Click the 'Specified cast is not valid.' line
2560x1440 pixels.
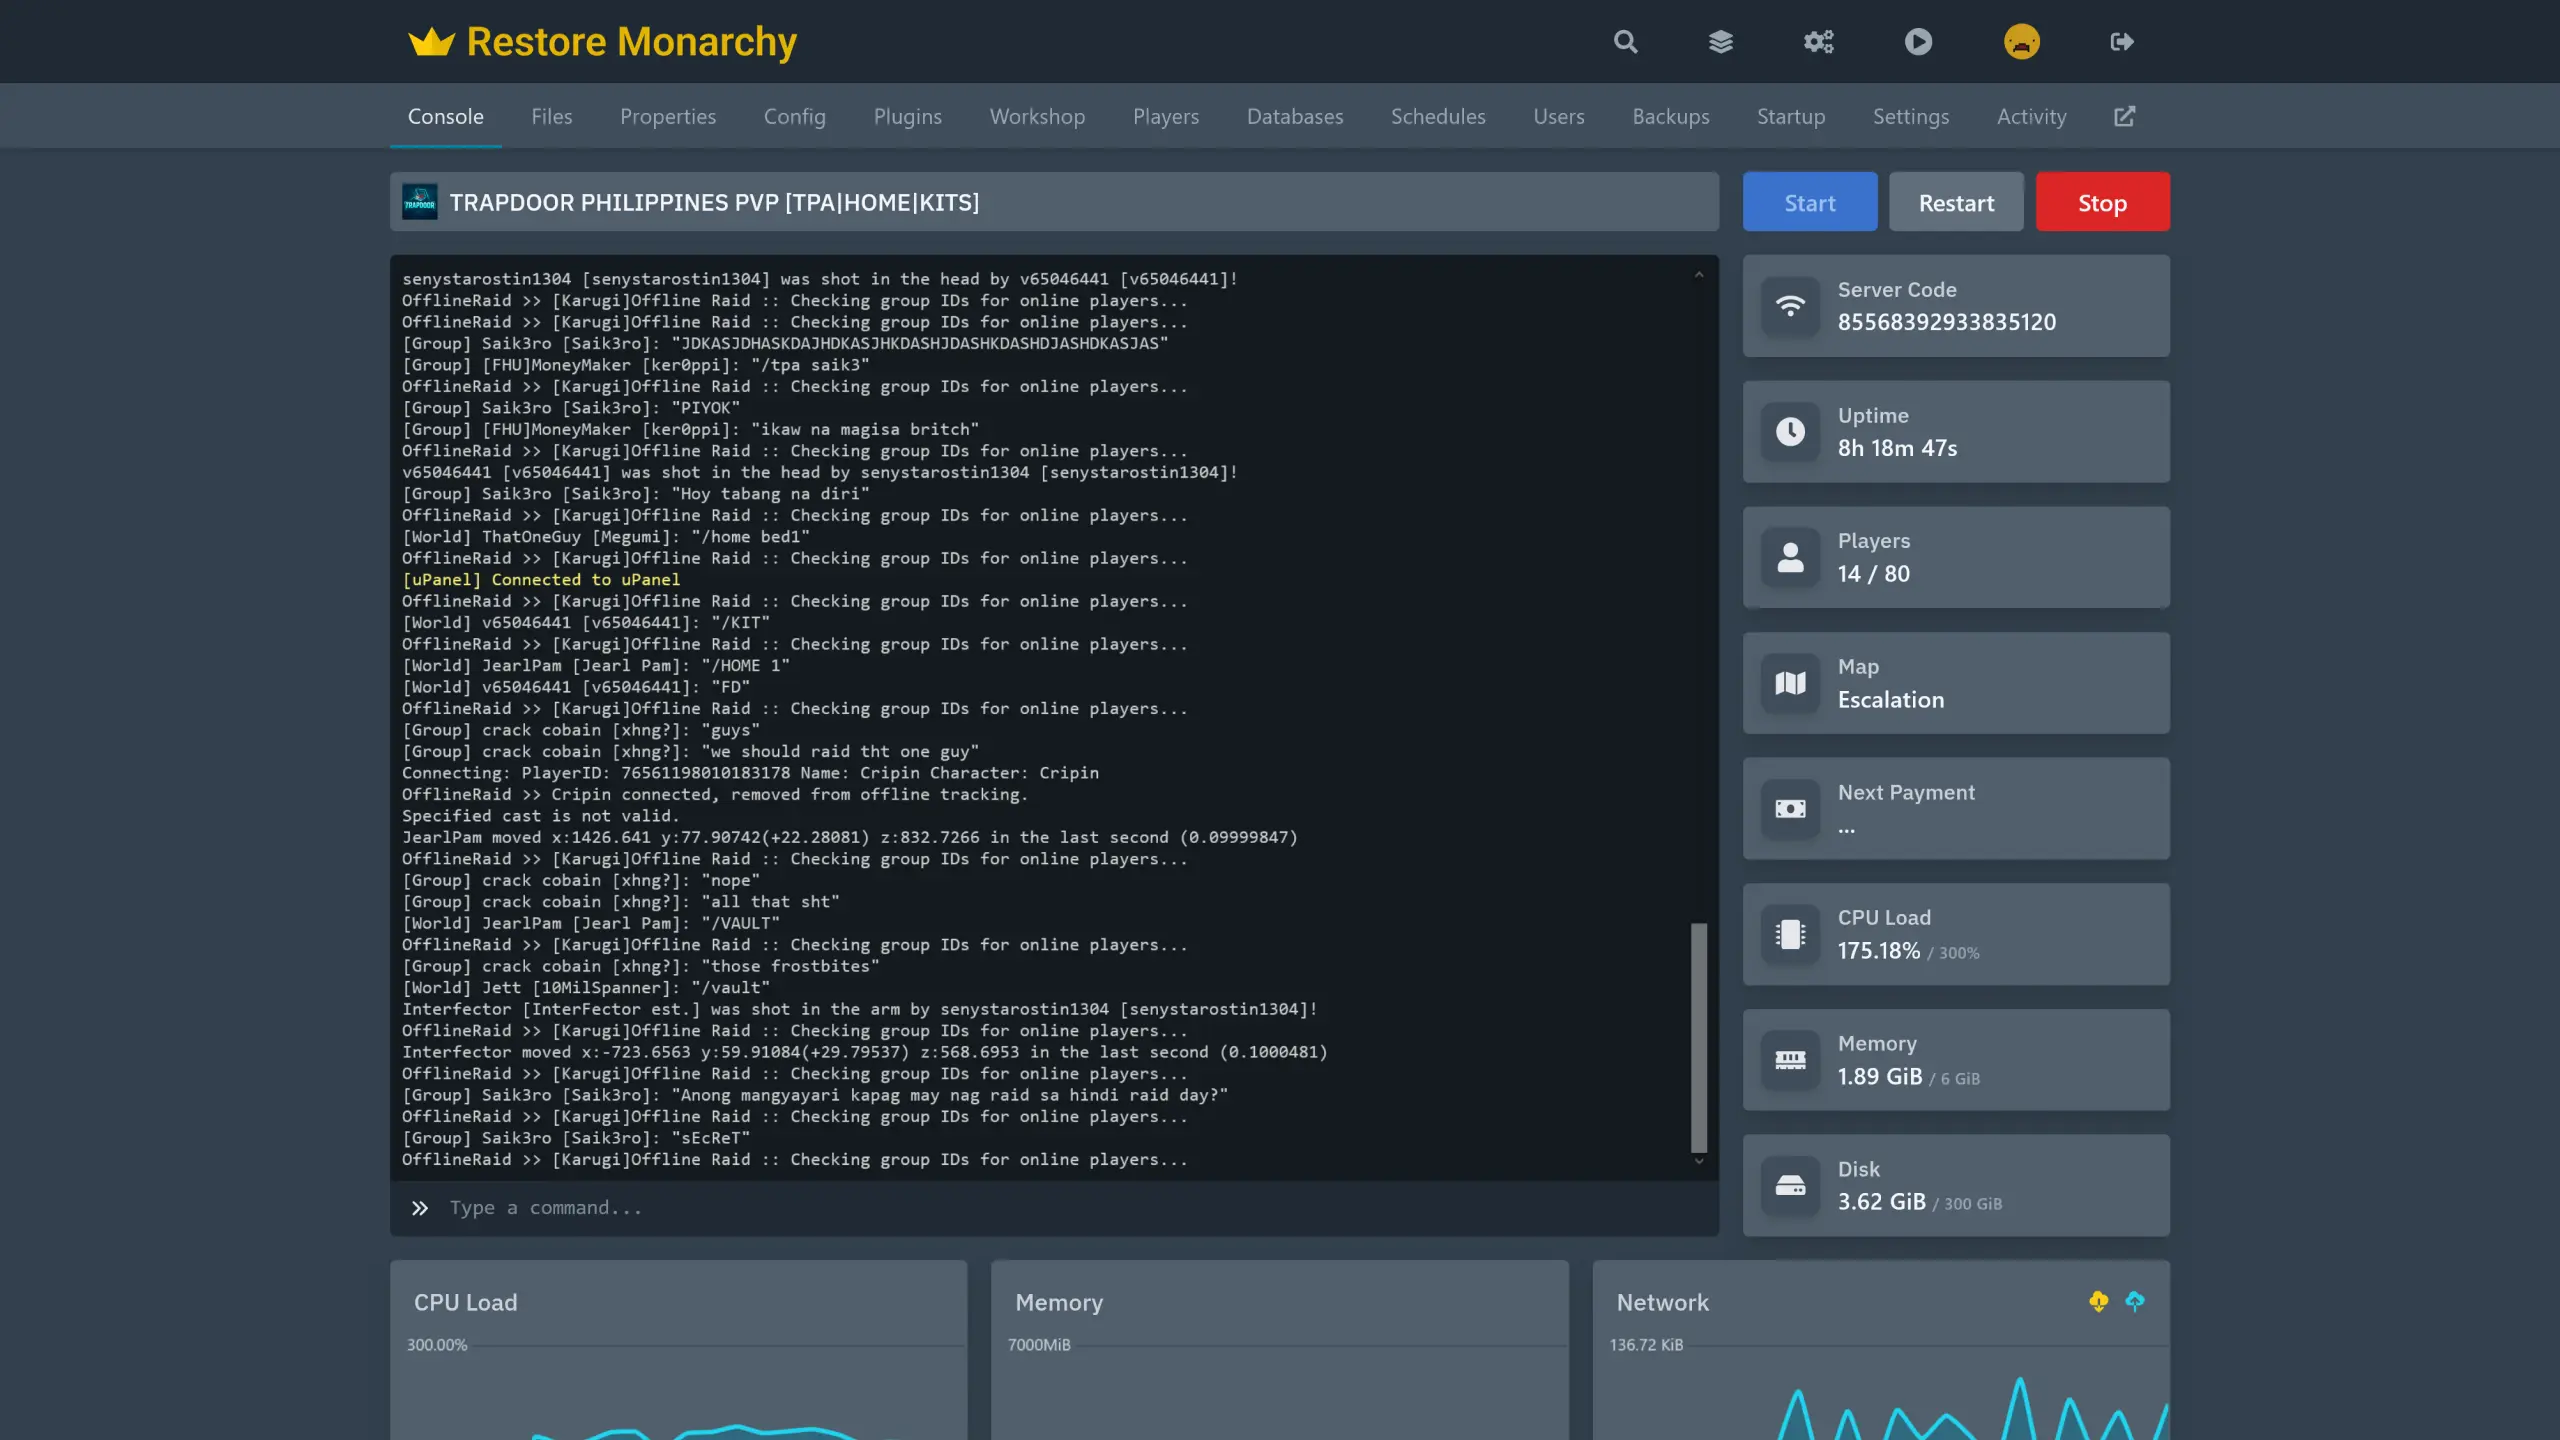click(540, 816)
